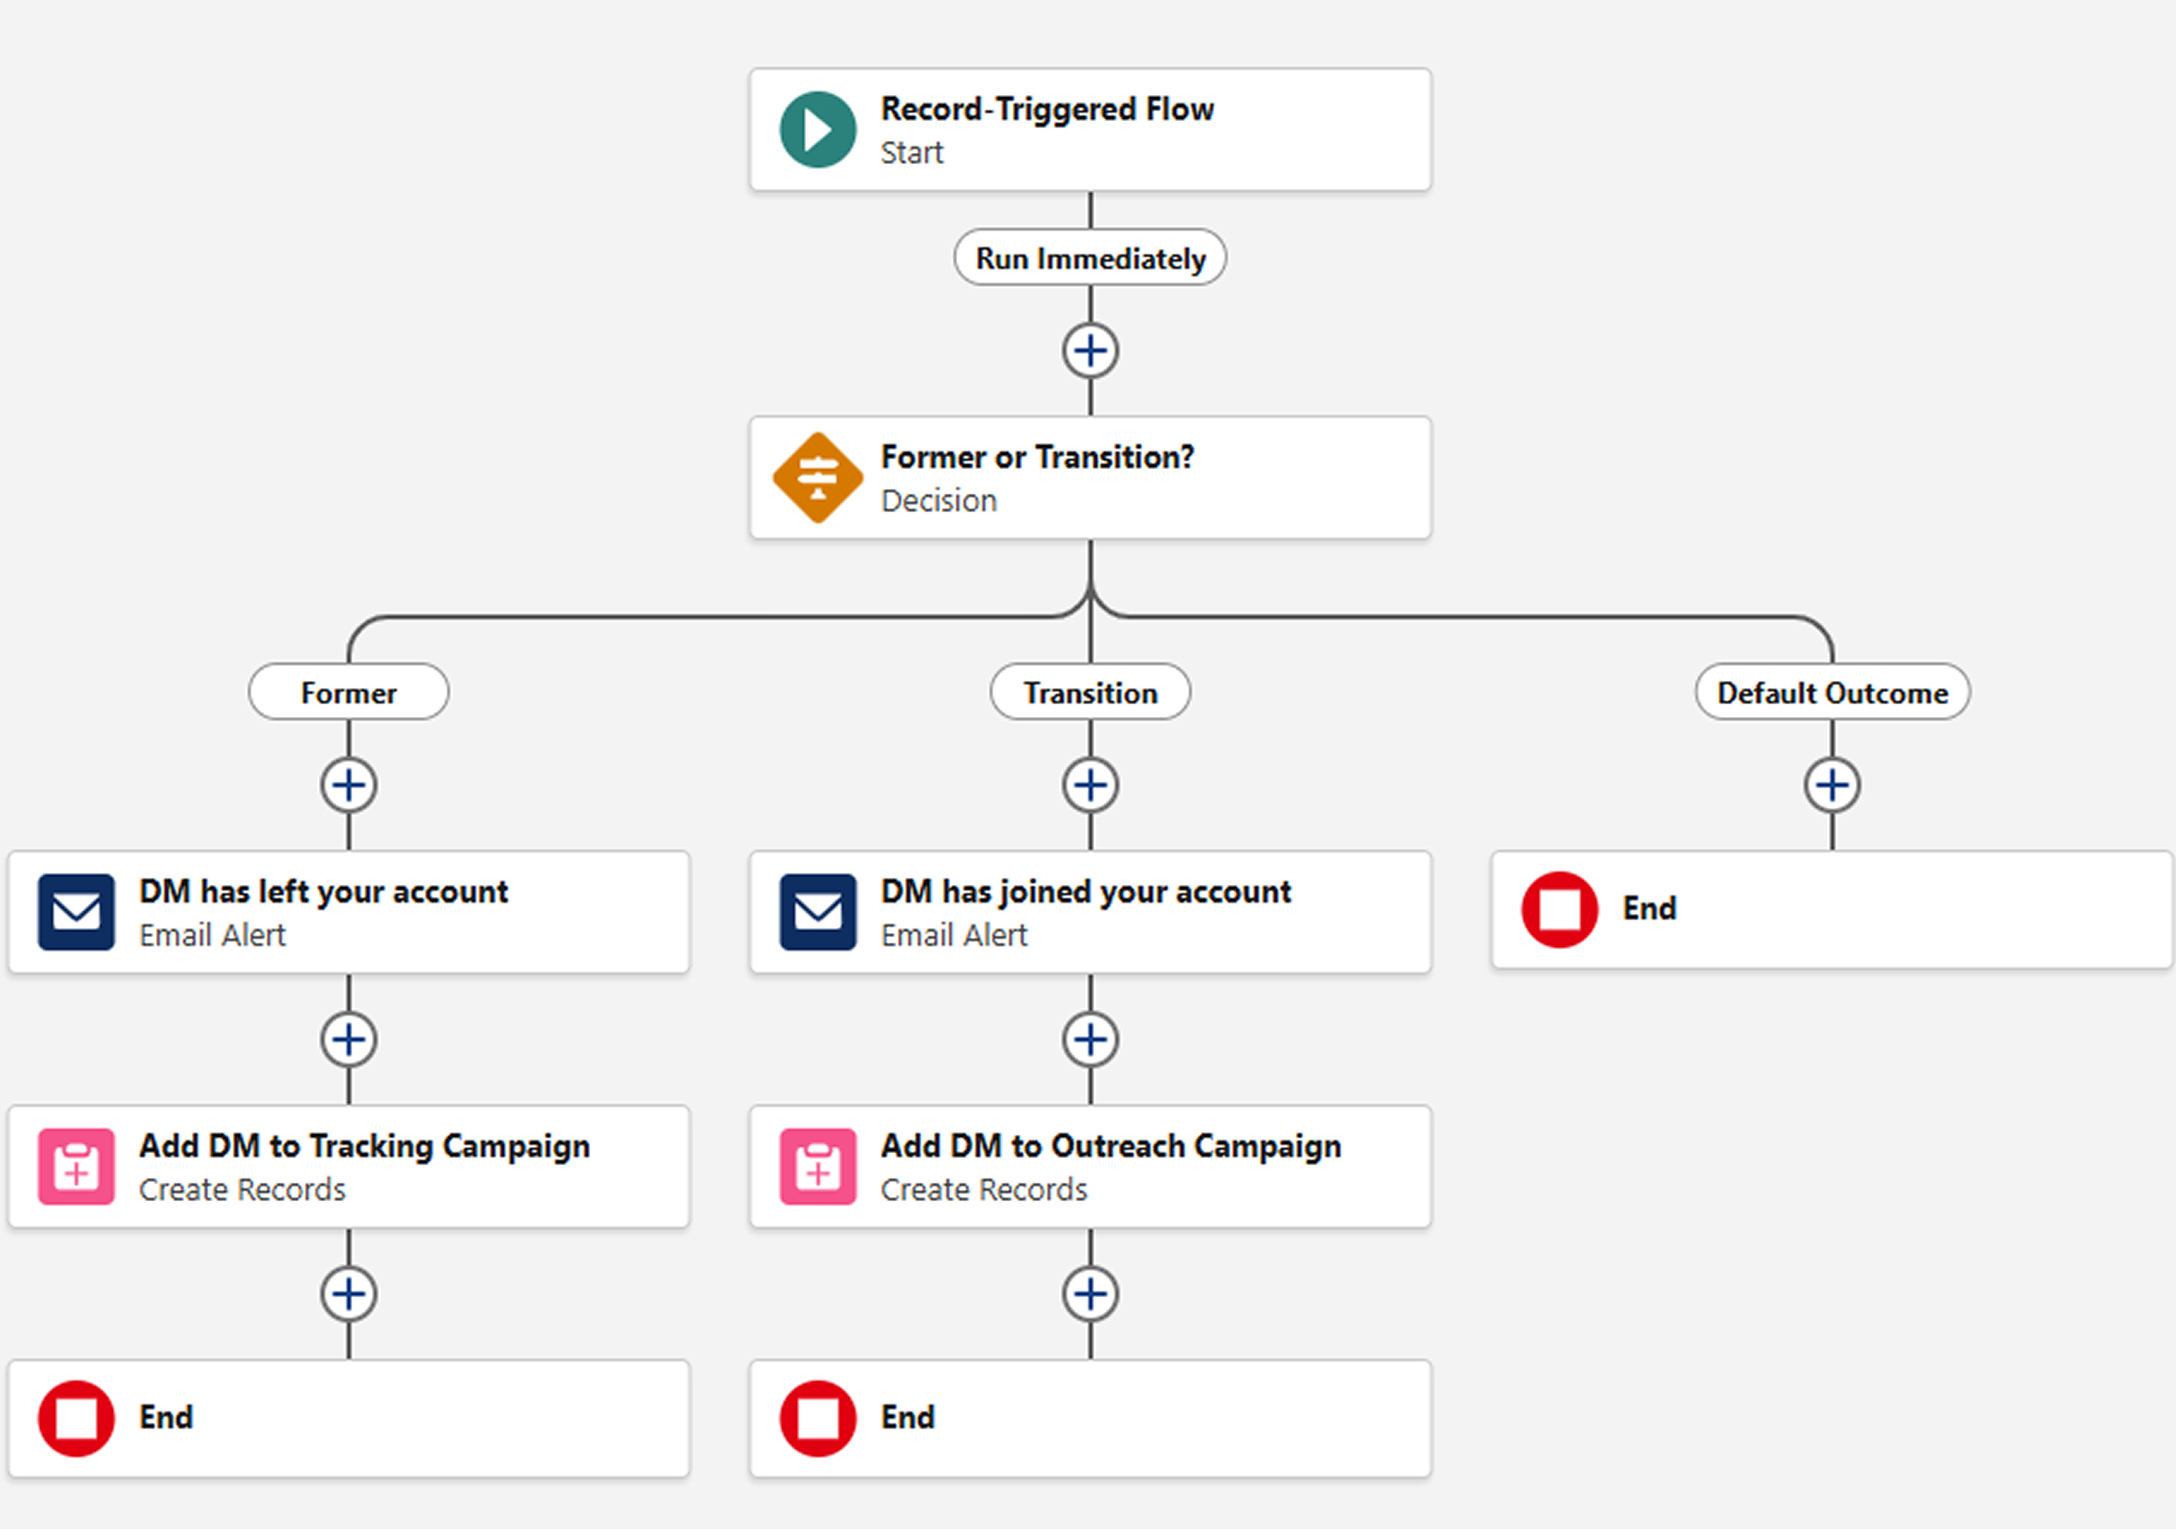
Task: Click the plus between email alert and Tracking Campaign
Action: coord(348,1039)
